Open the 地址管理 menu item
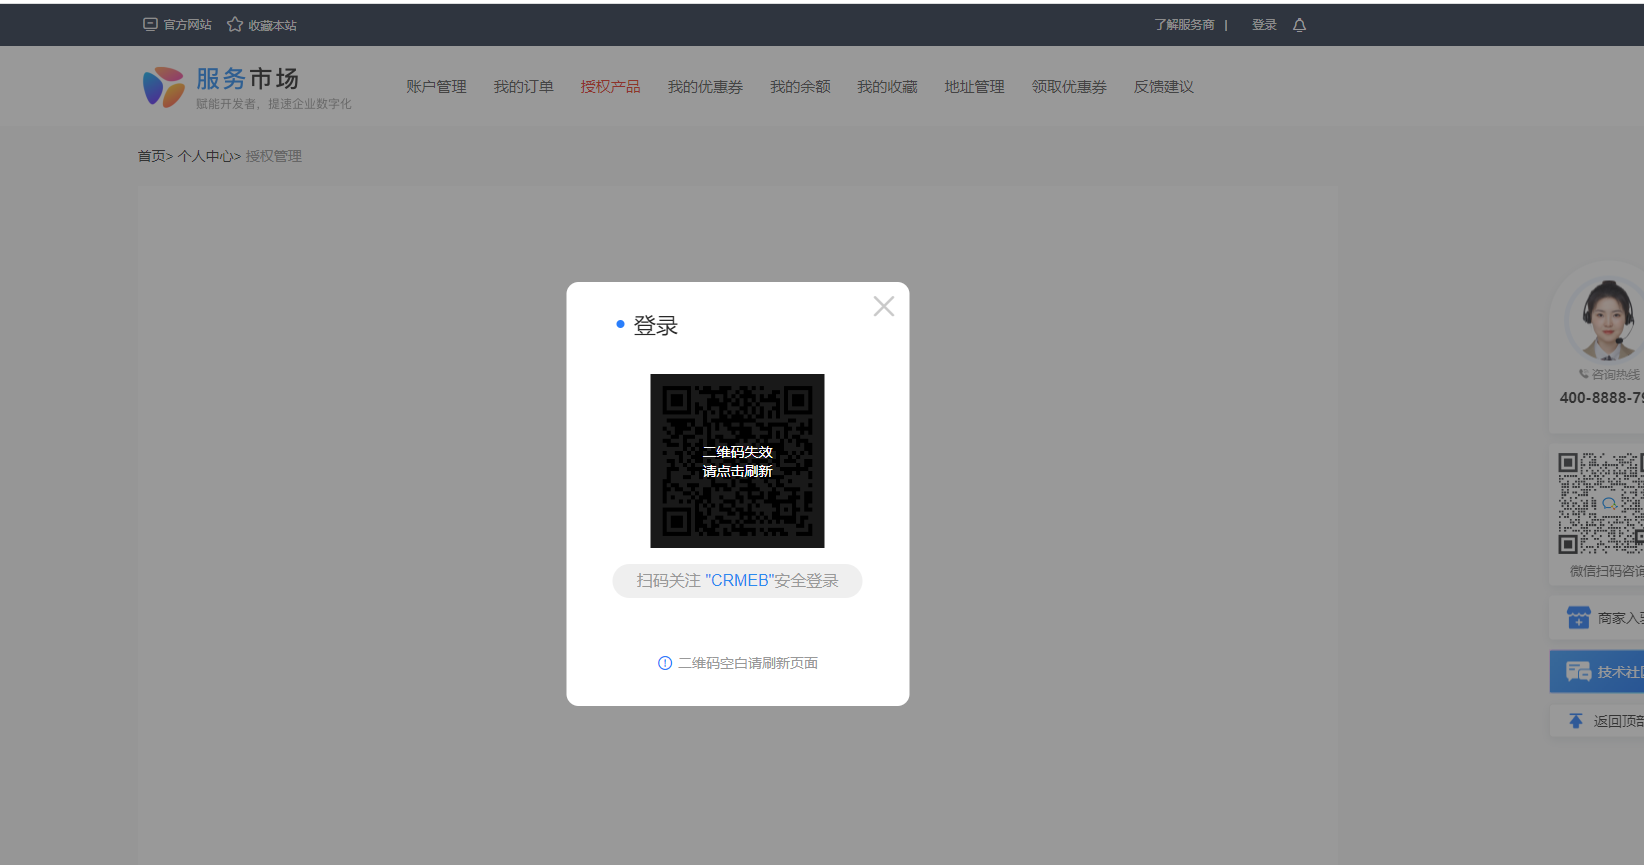 974,87
